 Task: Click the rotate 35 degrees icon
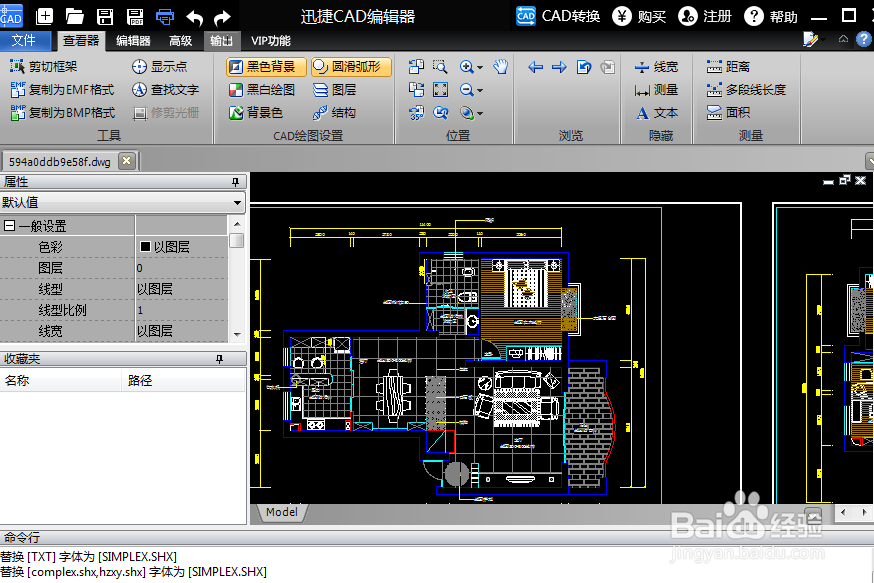[x=416, y=113]
